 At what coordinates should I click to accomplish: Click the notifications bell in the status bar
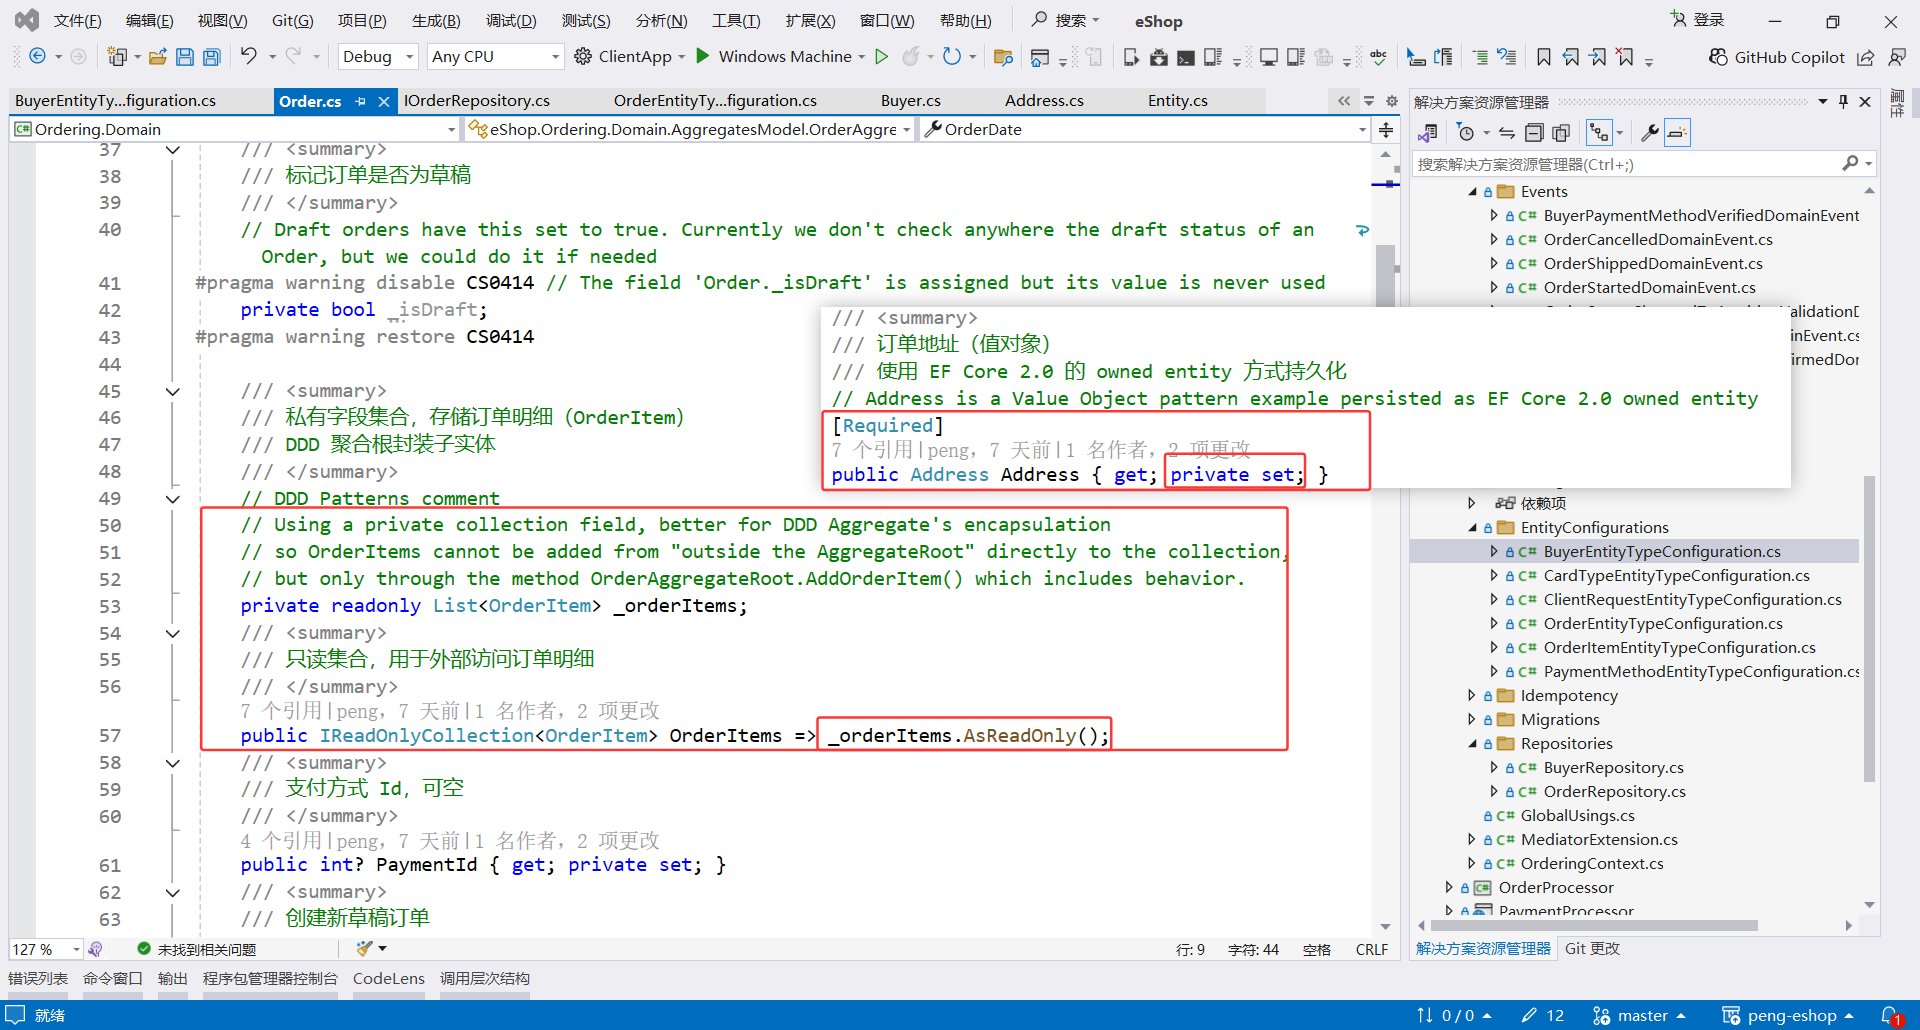point(1890,1016)
